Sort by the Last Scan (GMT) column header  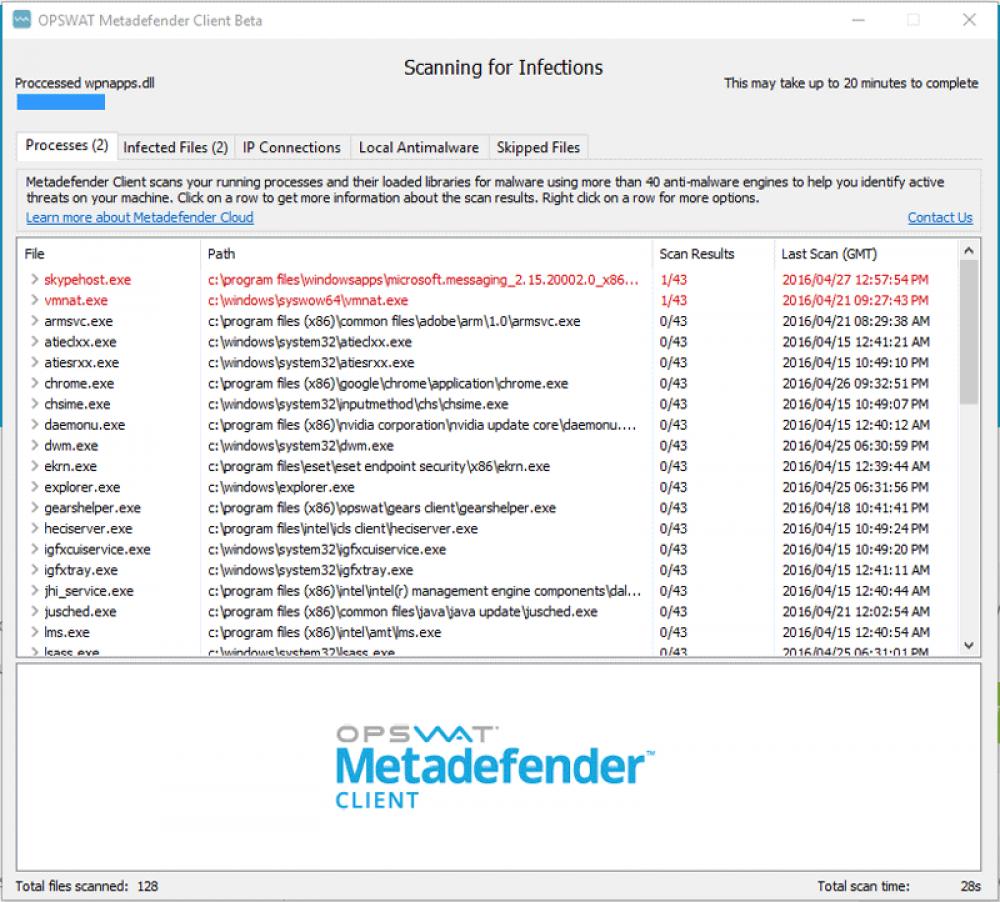pos(829,253)
